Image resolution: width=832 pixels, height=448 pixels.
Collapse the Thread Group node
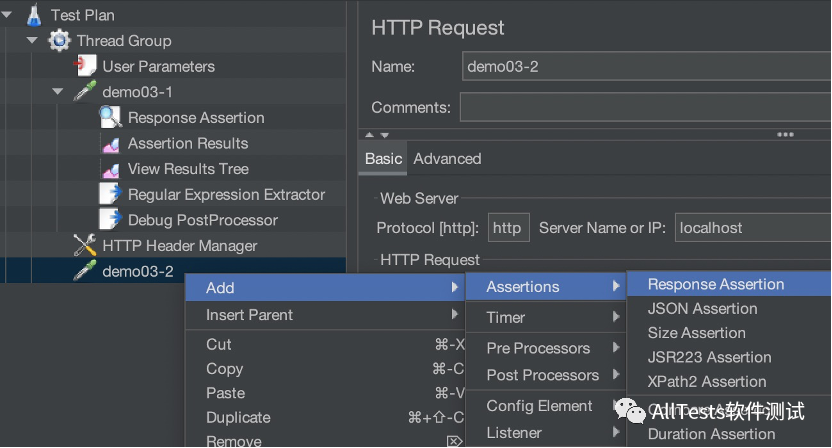tap(33, 41)
